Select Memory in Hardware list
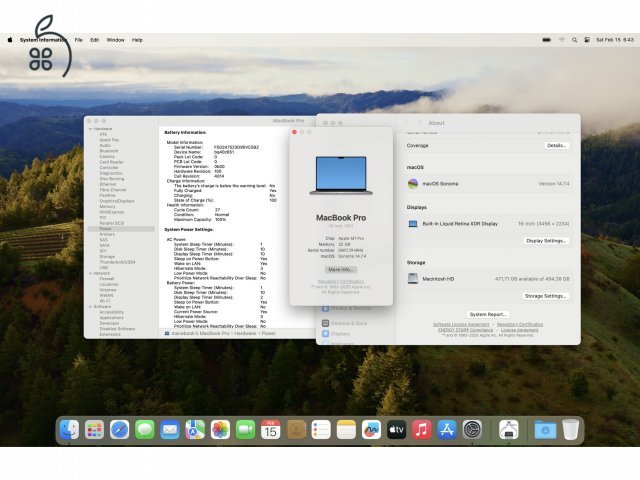640x480 pixels. (107, 207)
